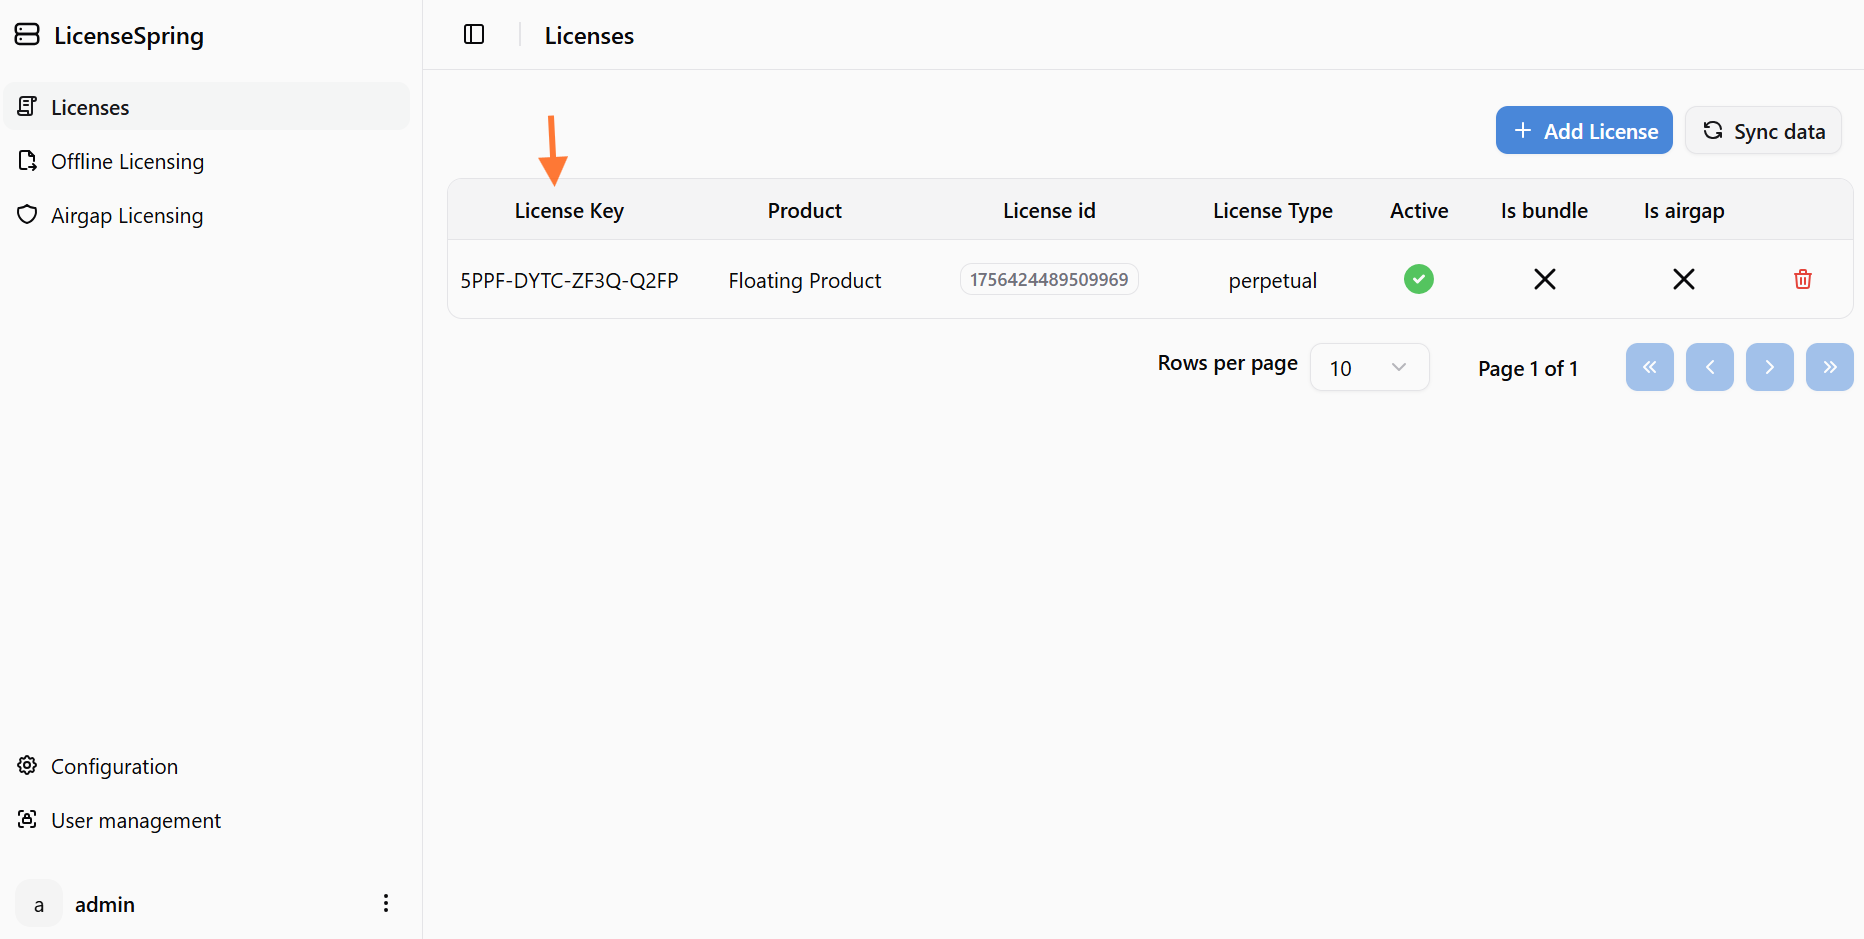The height and width of the screenshot is (939, 1864).
Task: Click the Add License button
Action: click(x=1583, y=131)
